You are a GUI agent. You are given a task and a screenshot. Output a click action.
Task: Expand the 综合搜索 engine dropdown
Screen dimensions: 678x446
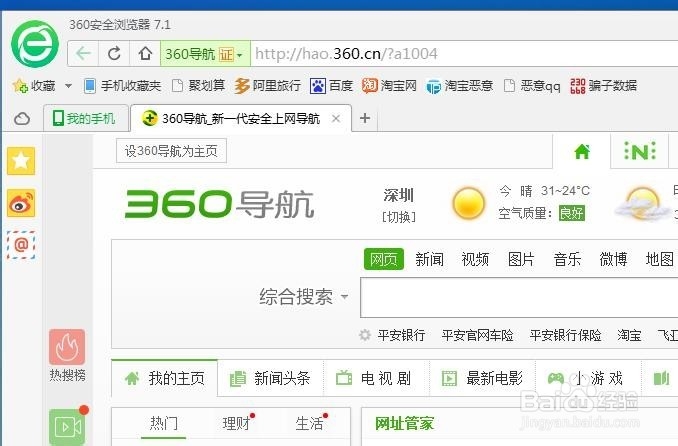pos(304,297)
